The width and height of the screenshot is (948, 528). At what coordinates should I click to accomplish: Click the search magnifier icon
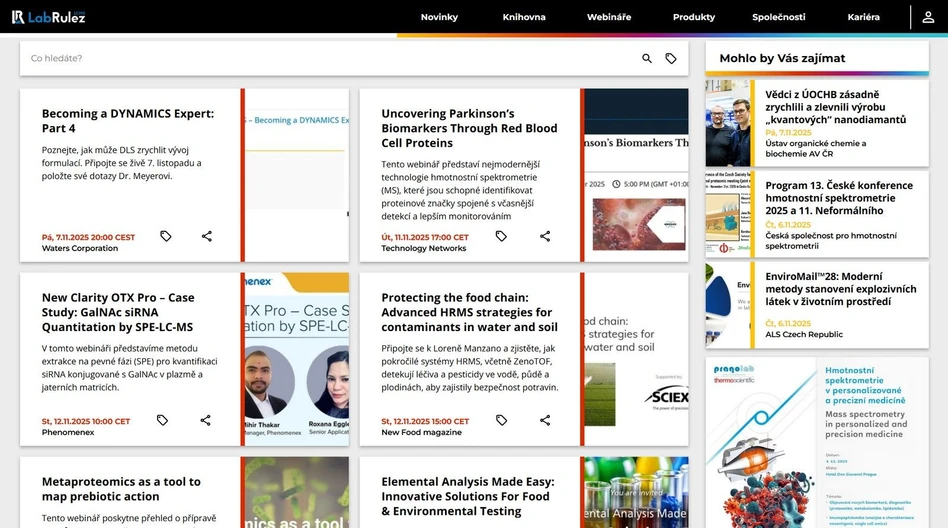point(647,59)
